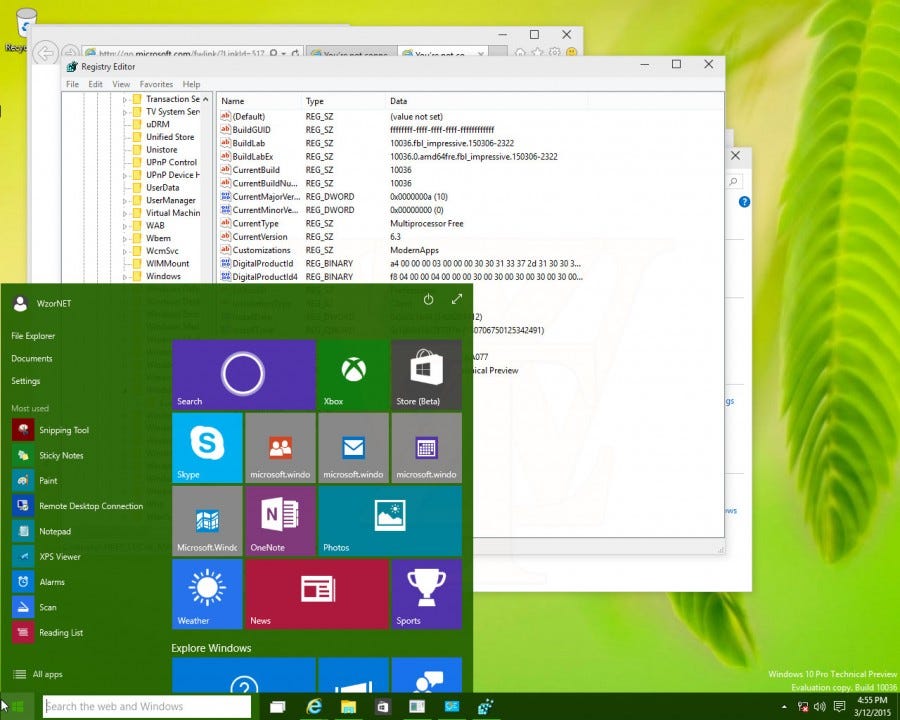
Task: Click the power icon in the Start menu
Action: click(x=428, y=298)
